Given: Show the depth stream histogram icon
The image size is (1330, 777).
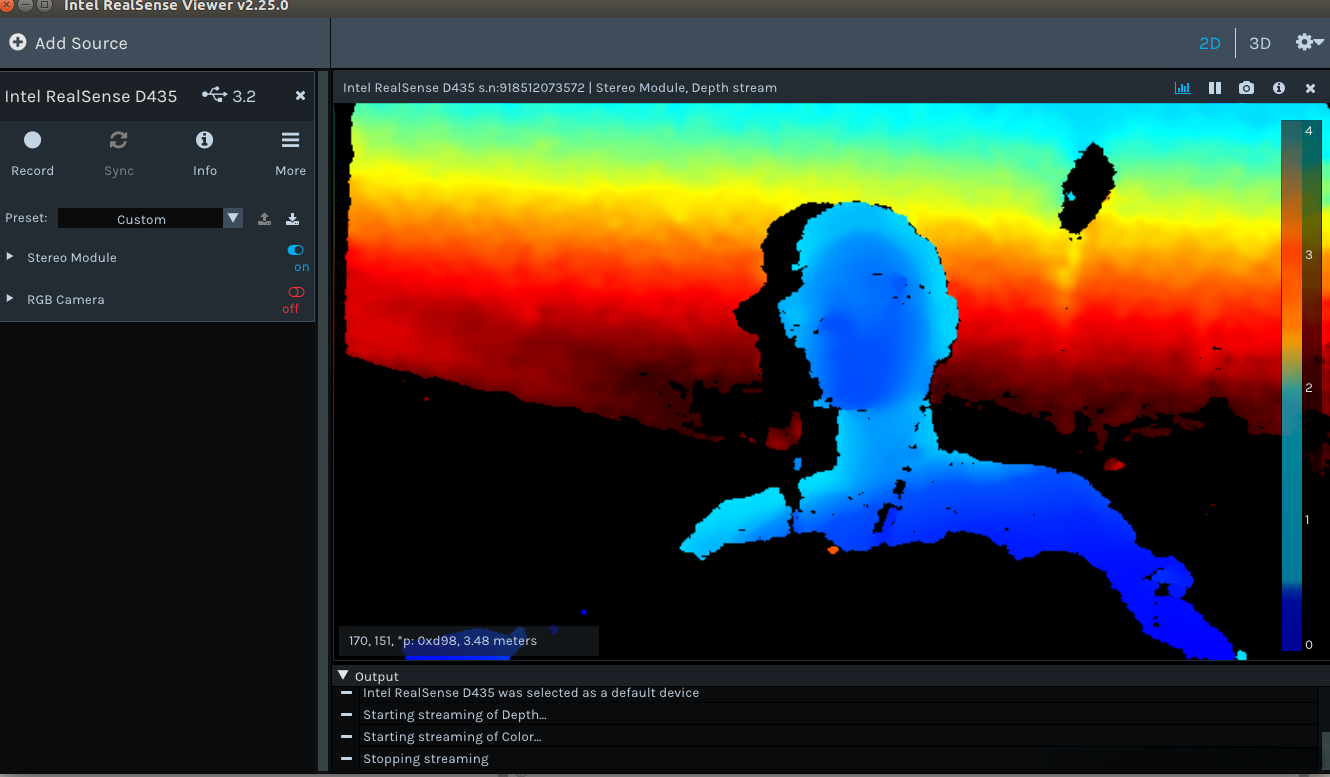Looking at the screenshot, I should [x=1183, y=88].
